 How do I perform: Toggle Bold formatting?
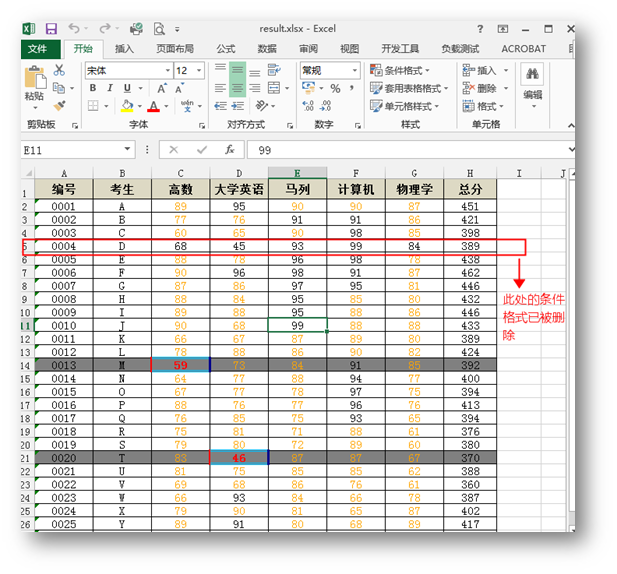pos(93,88)
